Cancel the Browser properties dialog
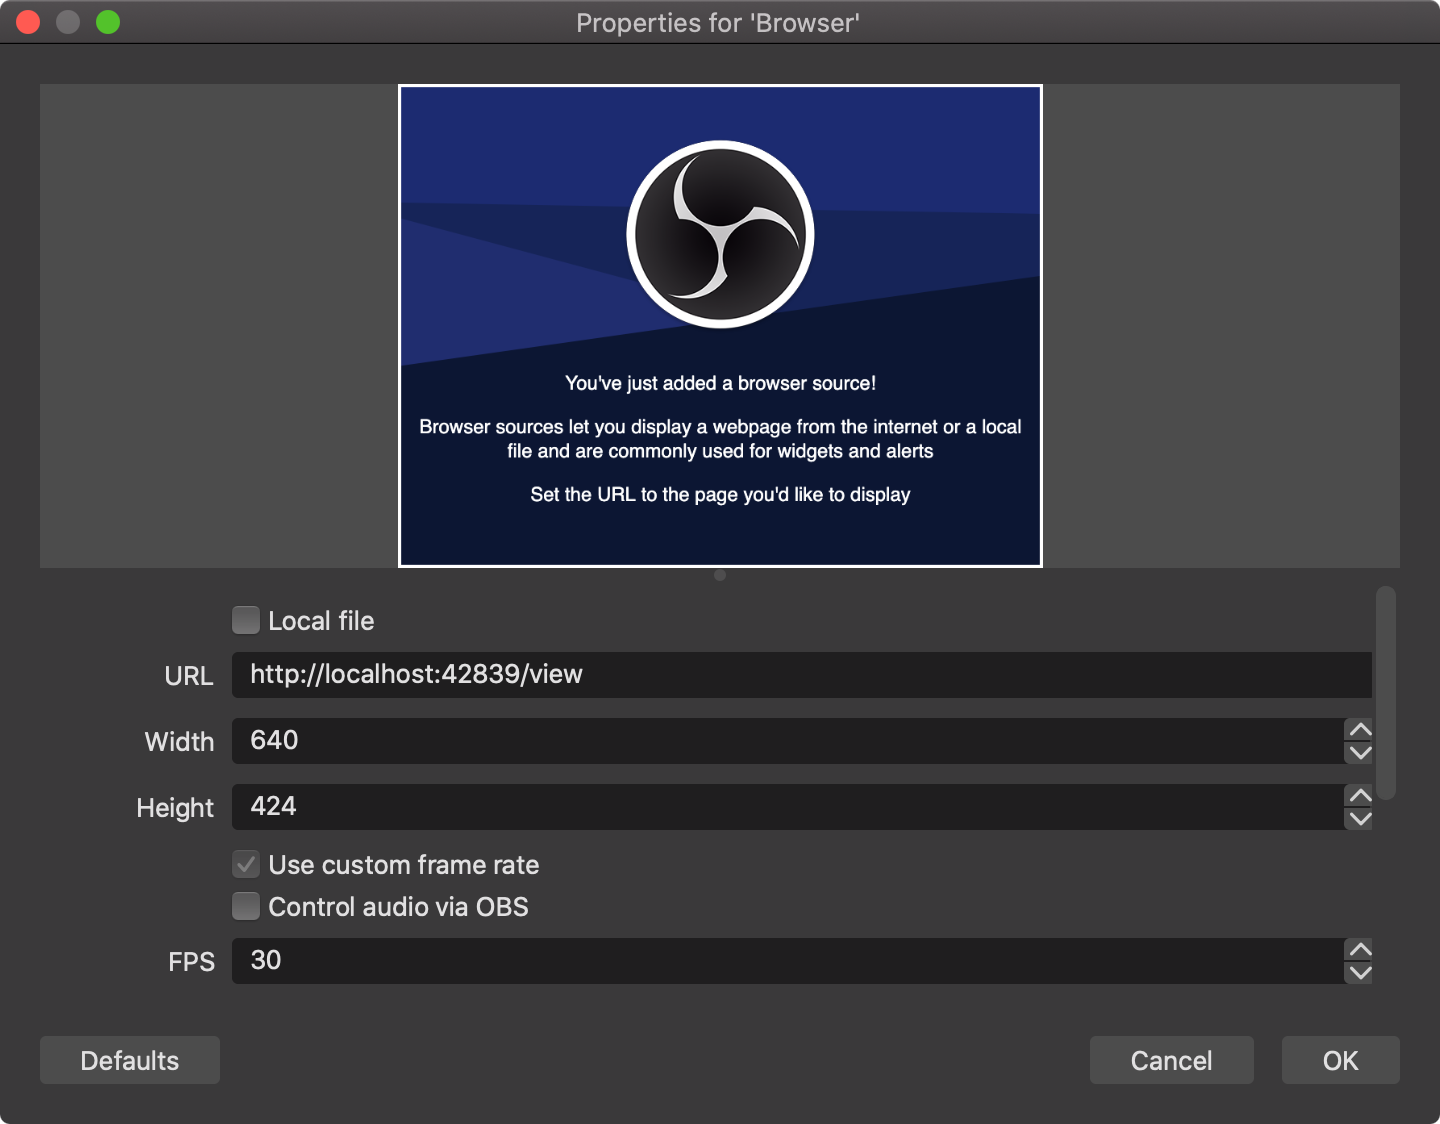The height and width of the screenshot is (1124, 1440). tap(1171, 1060)
